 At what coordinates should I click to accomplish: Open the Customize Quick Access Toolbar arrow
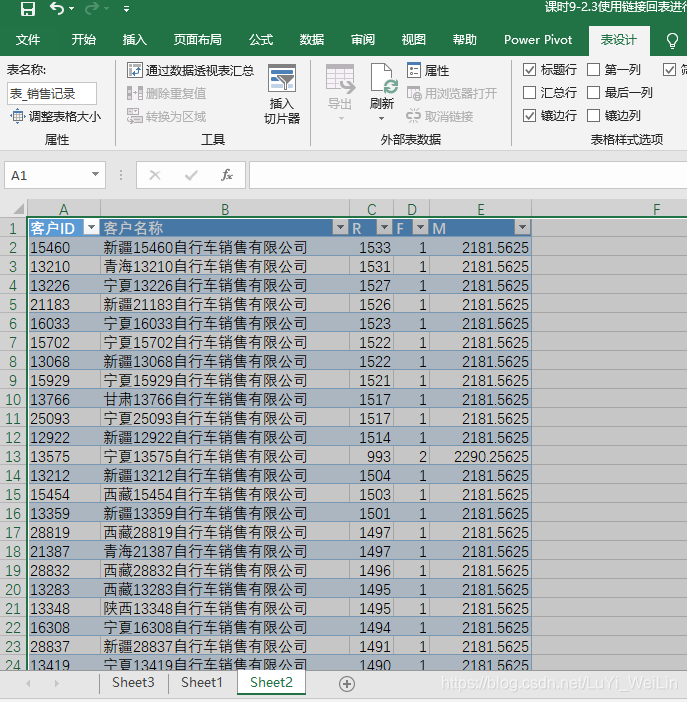pos(127,9)
